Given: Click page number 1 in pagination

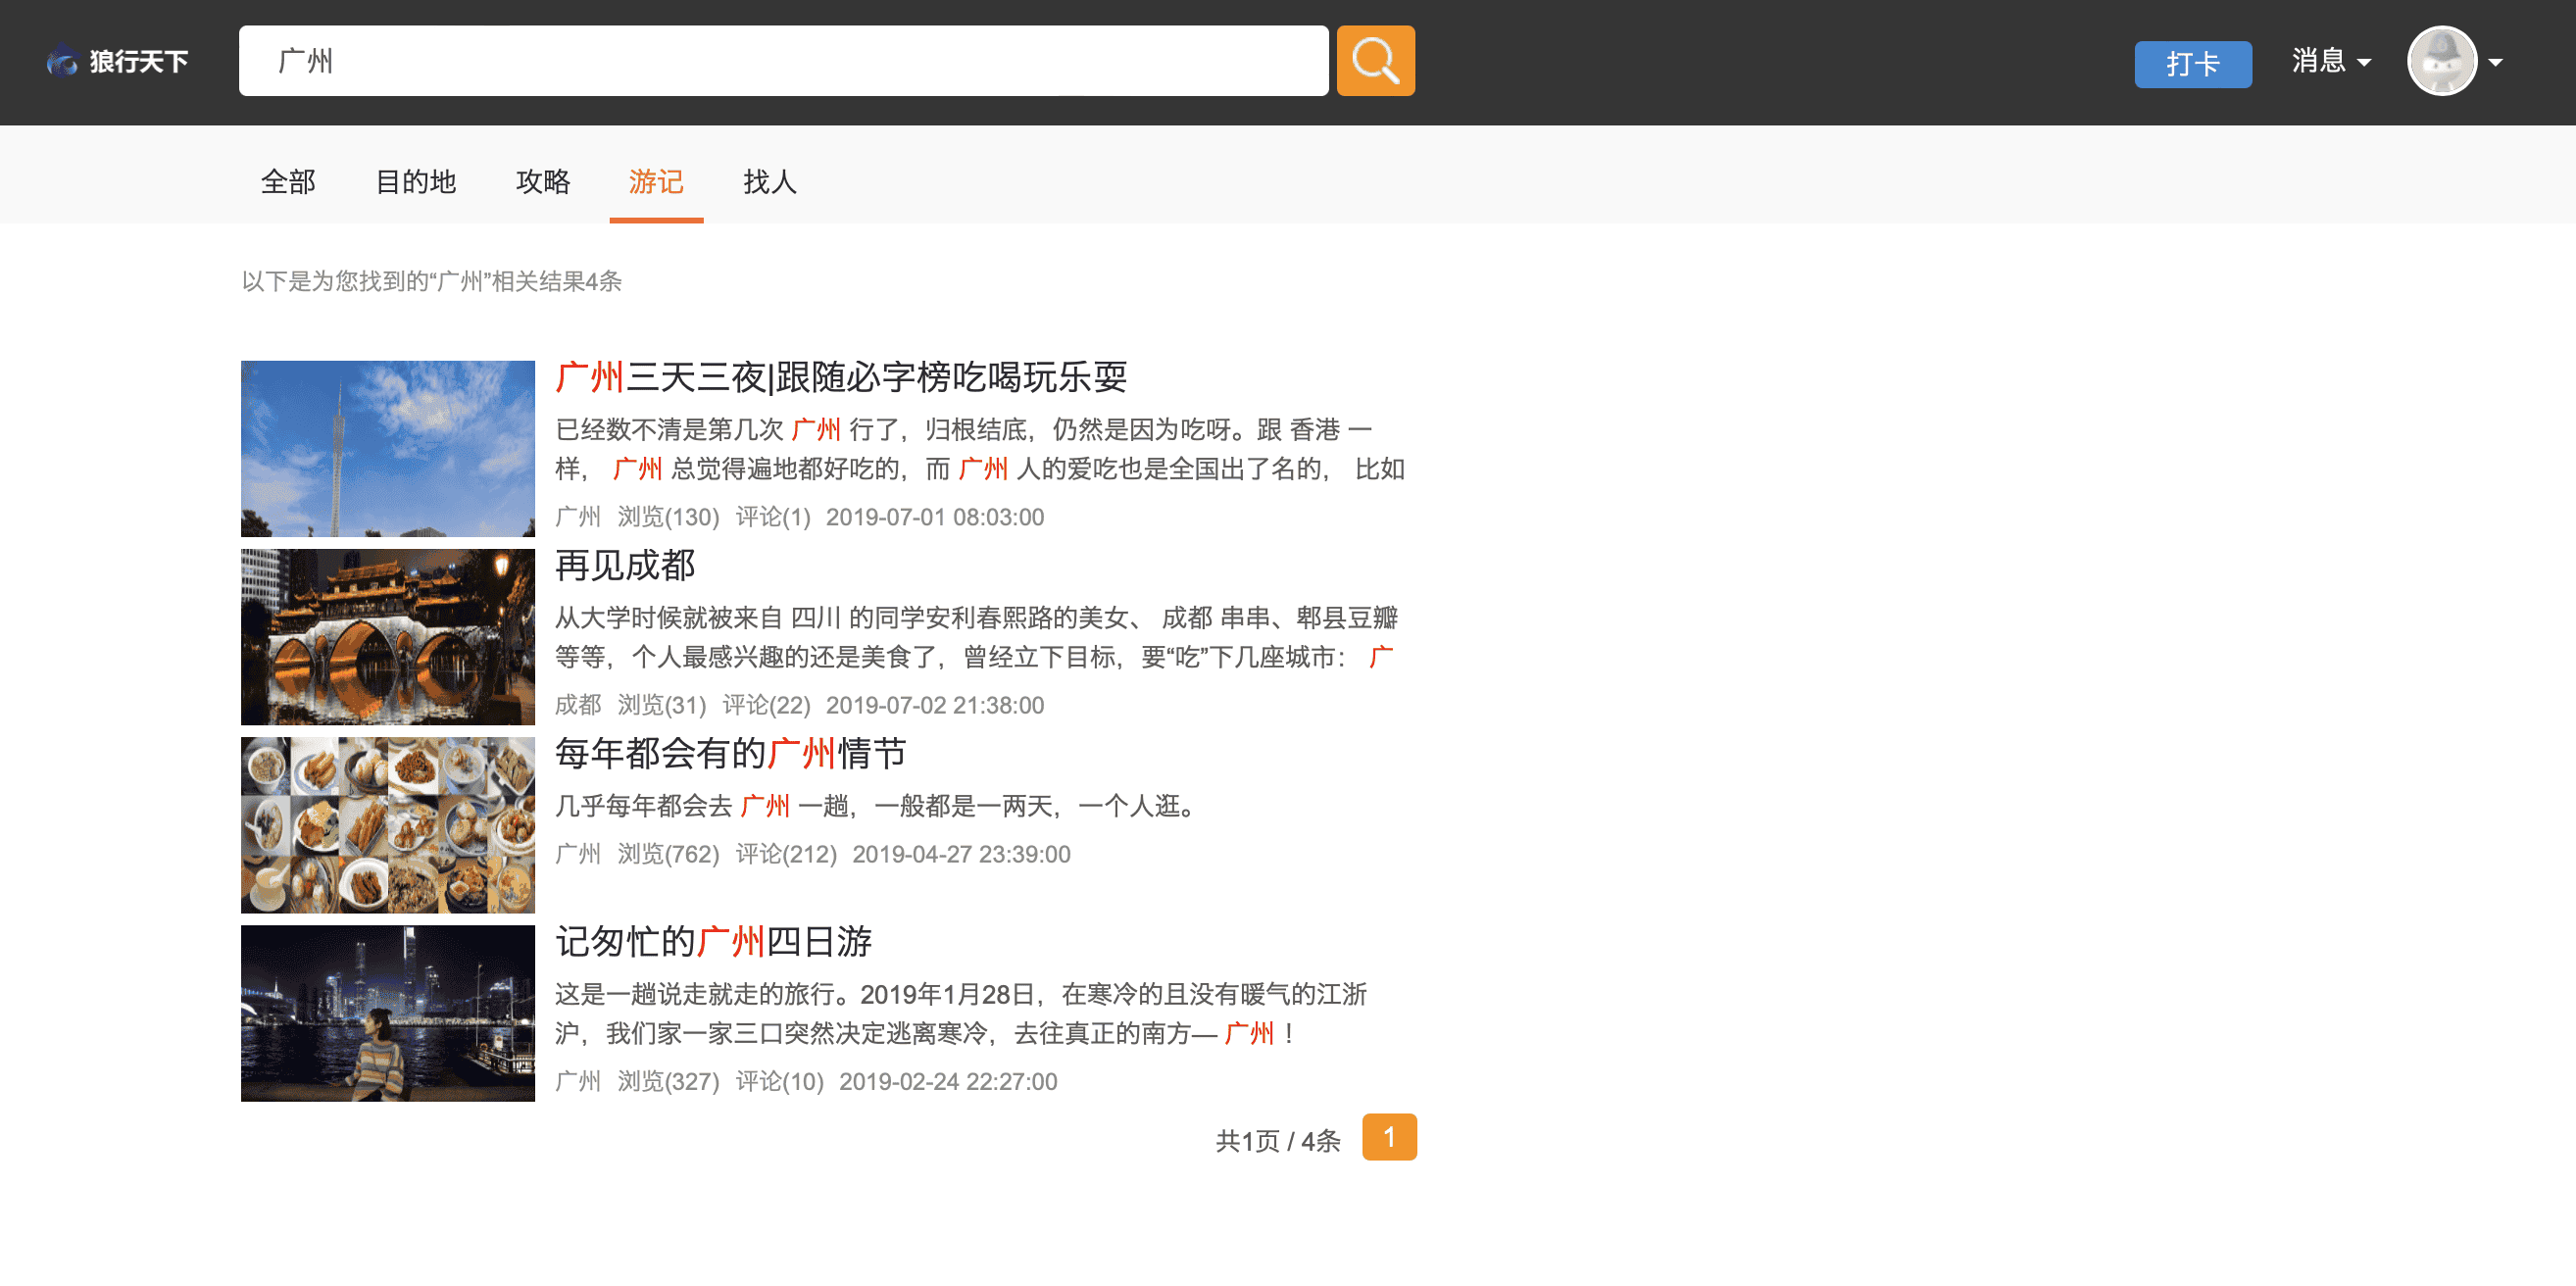Looking at the screenshot, I should click(x=1388, y=1137).
